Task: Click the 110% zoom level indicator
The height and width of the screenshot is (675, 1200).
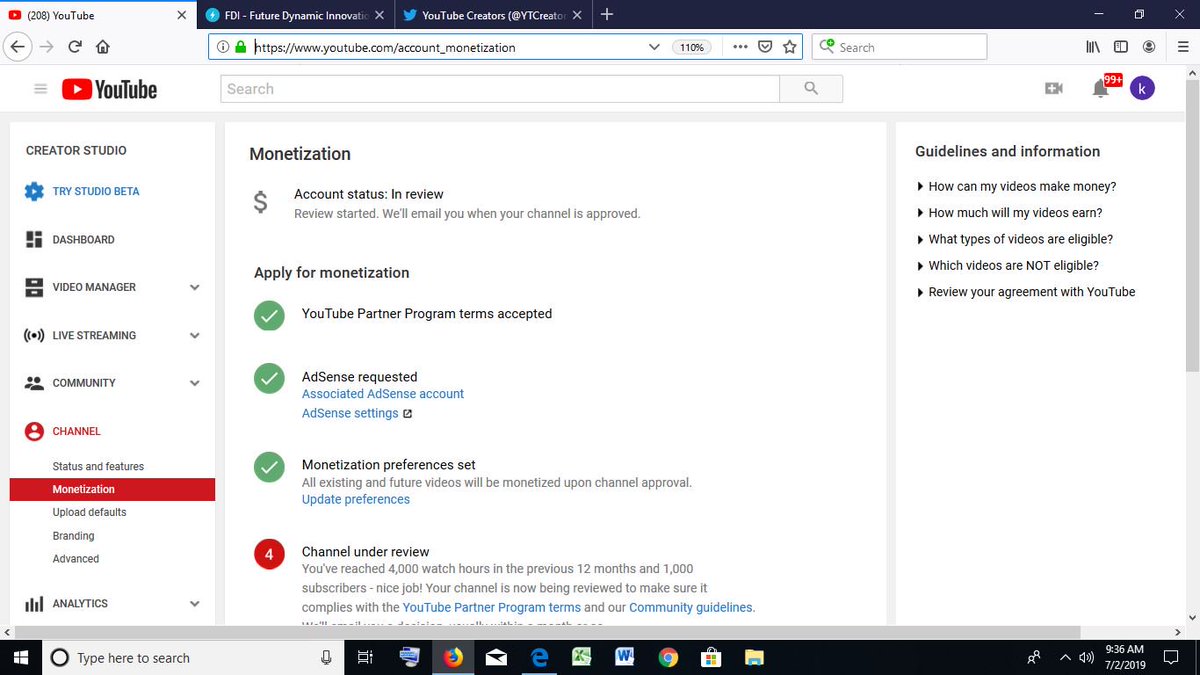Action: pyautogui.click(x=691, y=47)
